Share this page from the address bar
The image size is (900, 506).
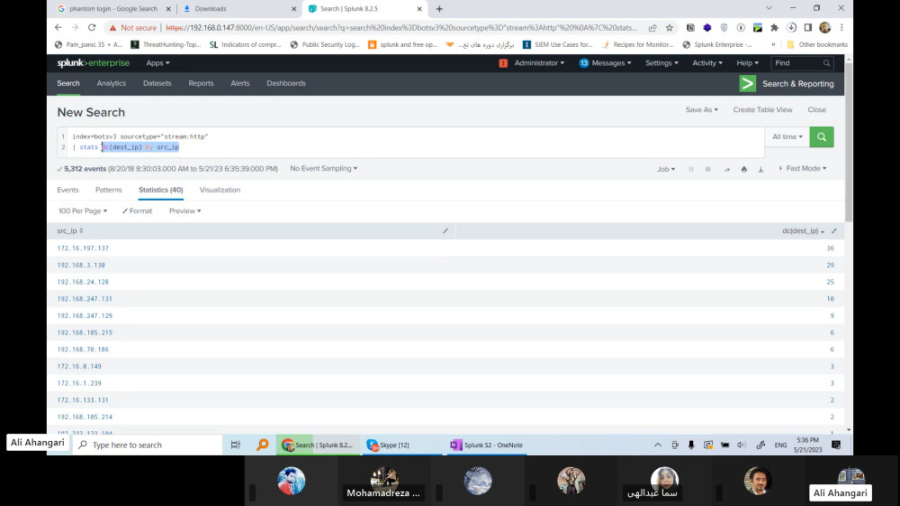click(653, 28)
